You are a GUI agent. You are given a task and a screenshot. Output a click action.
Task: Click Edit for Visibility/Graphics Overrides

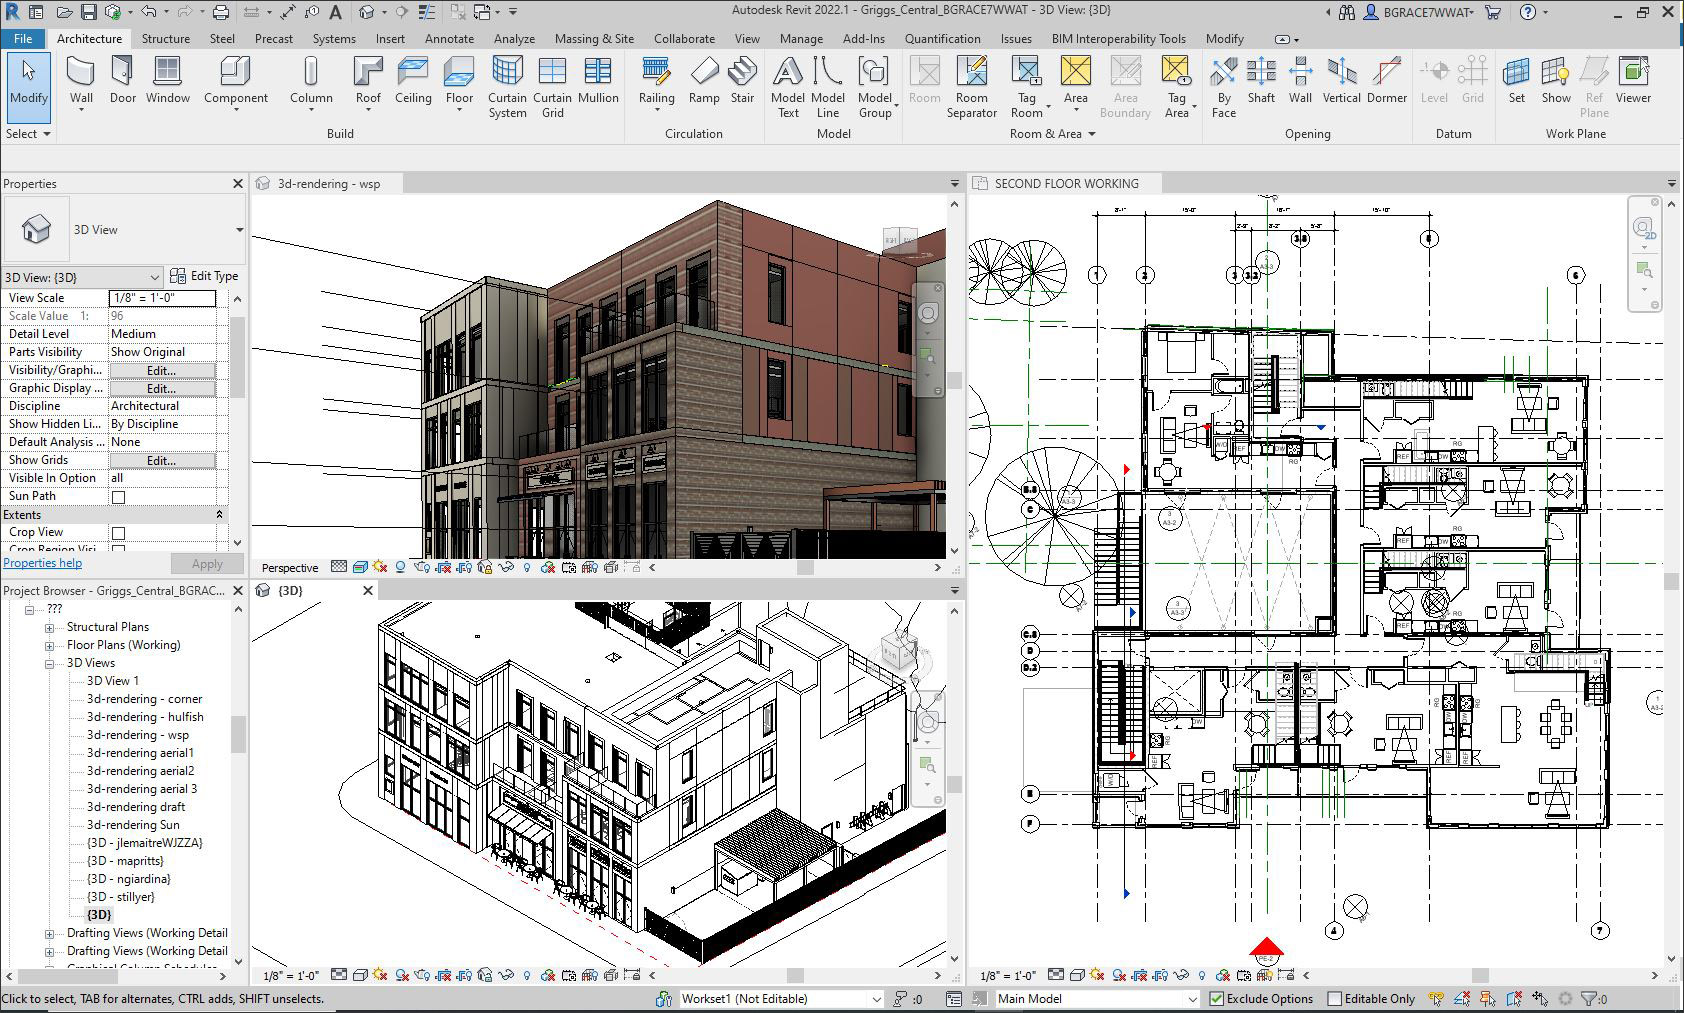(162, 370)
